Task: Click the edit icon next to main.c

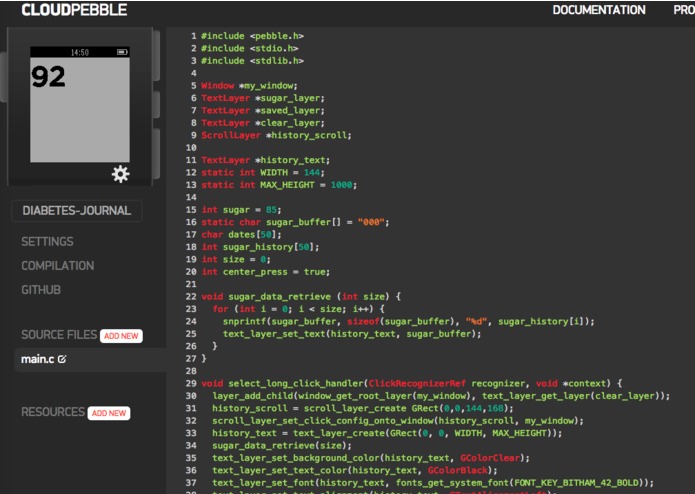Action: pos(62,359)
